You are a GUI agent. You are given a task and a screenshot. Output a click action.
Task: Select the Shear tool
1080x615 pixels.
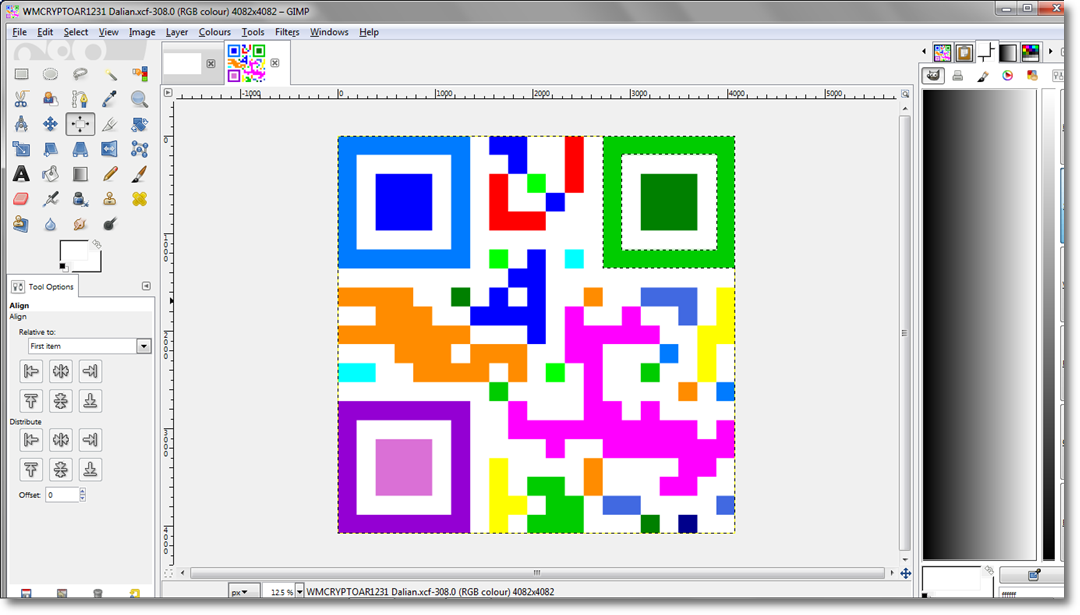click(50, 149)
